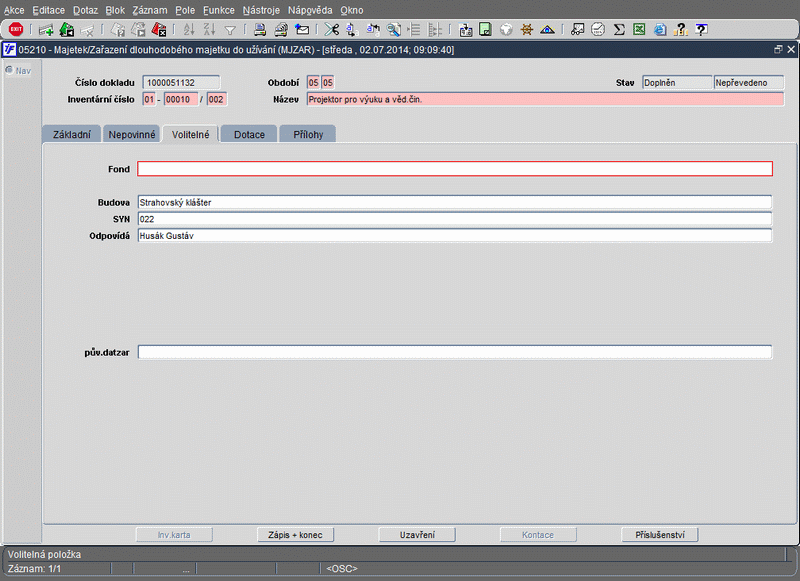
Task: Switch to the Základní tab
Action: 71,134
